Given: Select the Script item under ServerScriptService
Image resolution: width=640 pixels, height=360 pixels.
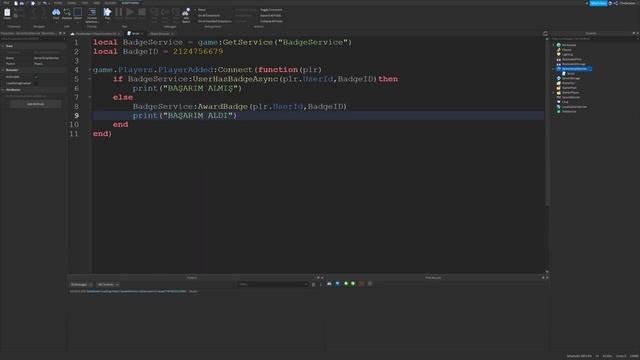Looking at the screenshot, I should coord(571,73).
